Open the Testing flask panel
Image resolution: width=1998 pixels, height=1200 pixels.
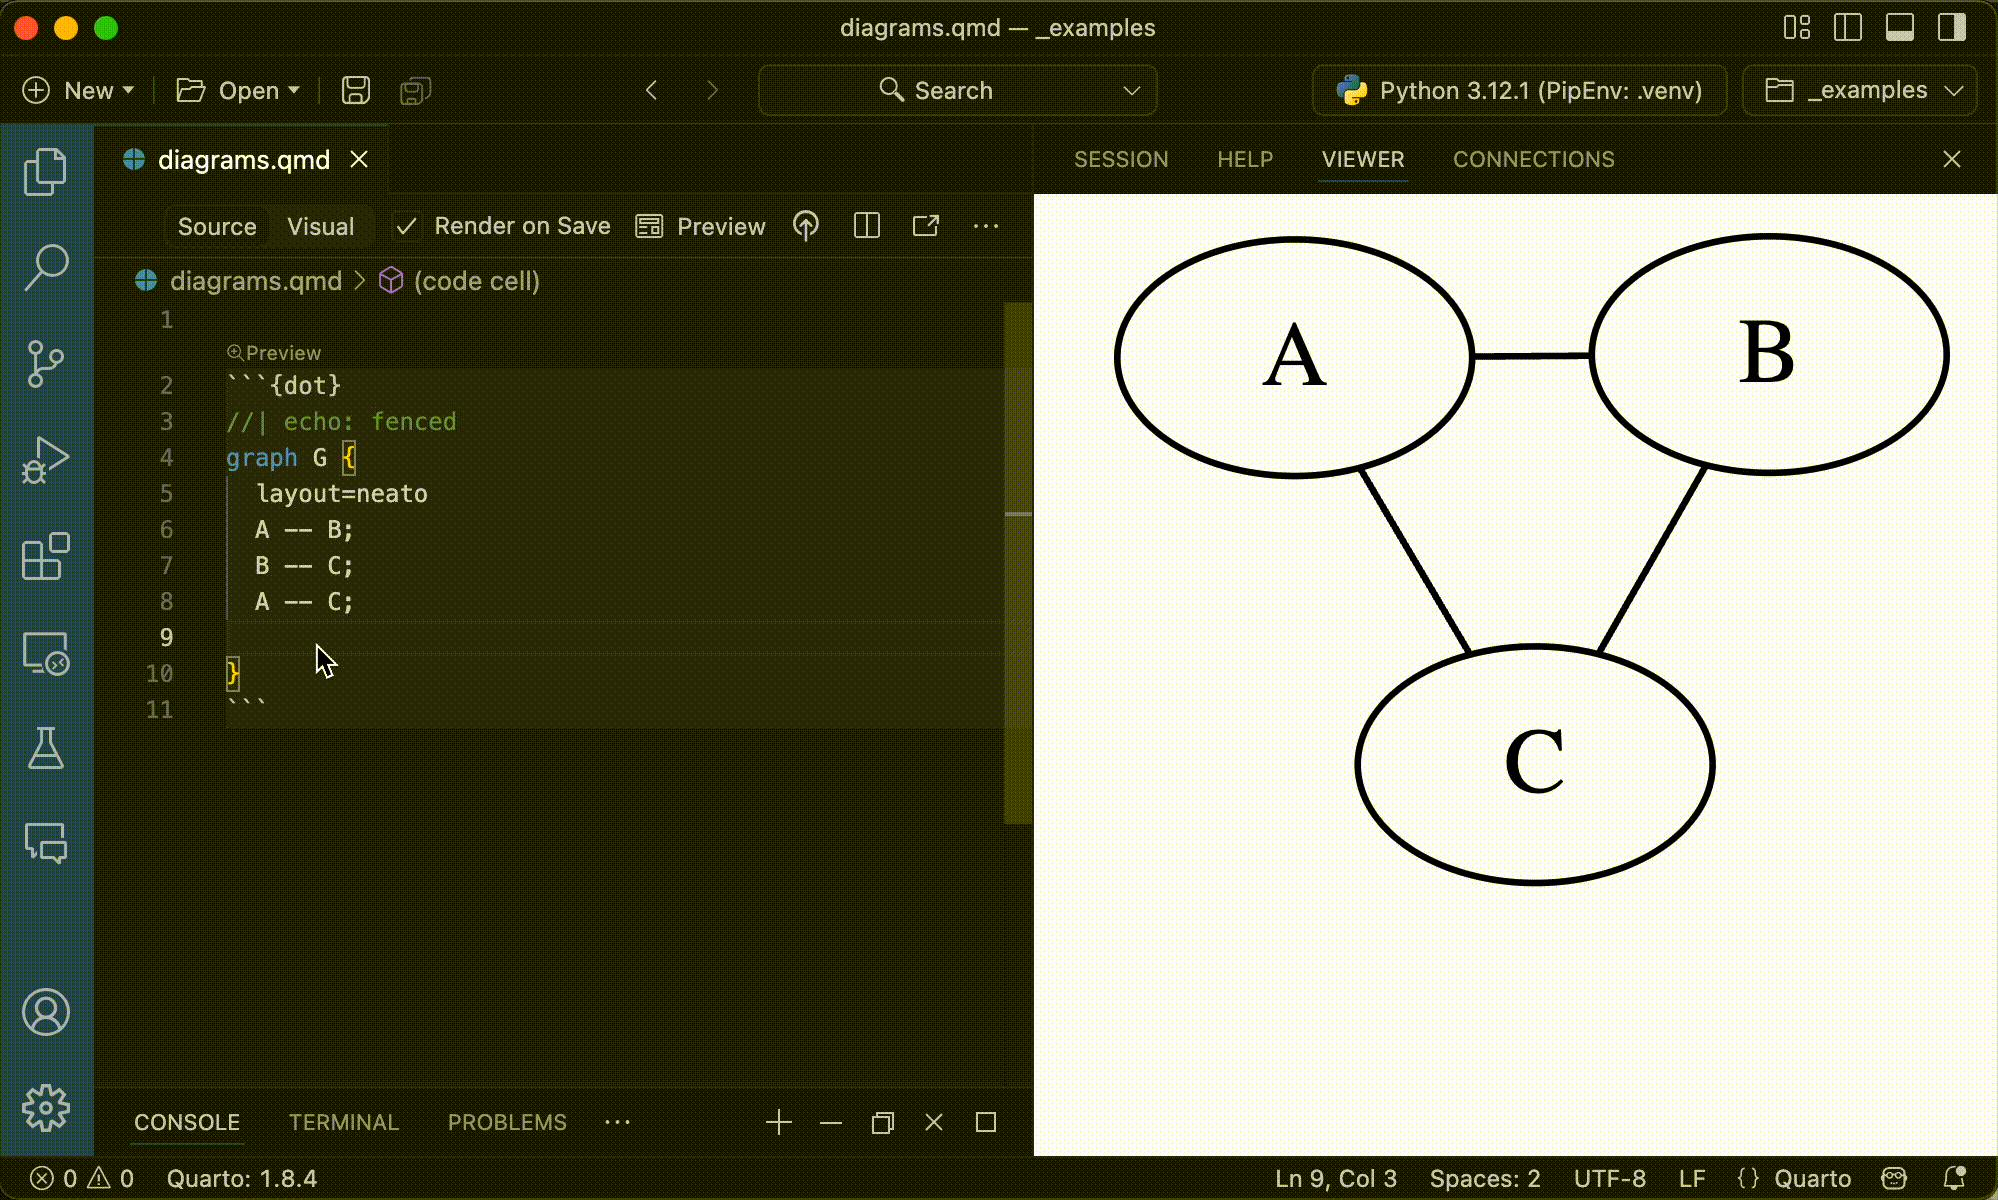[47, 750]
